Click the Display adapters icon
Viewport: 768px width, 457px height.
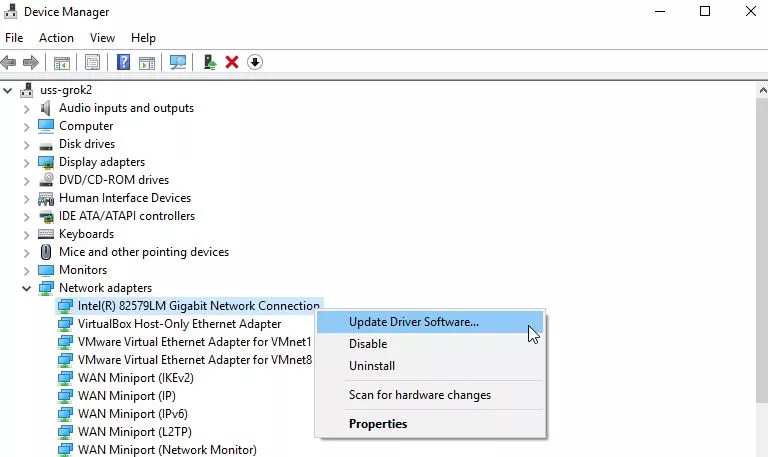[x=46, y=162]
